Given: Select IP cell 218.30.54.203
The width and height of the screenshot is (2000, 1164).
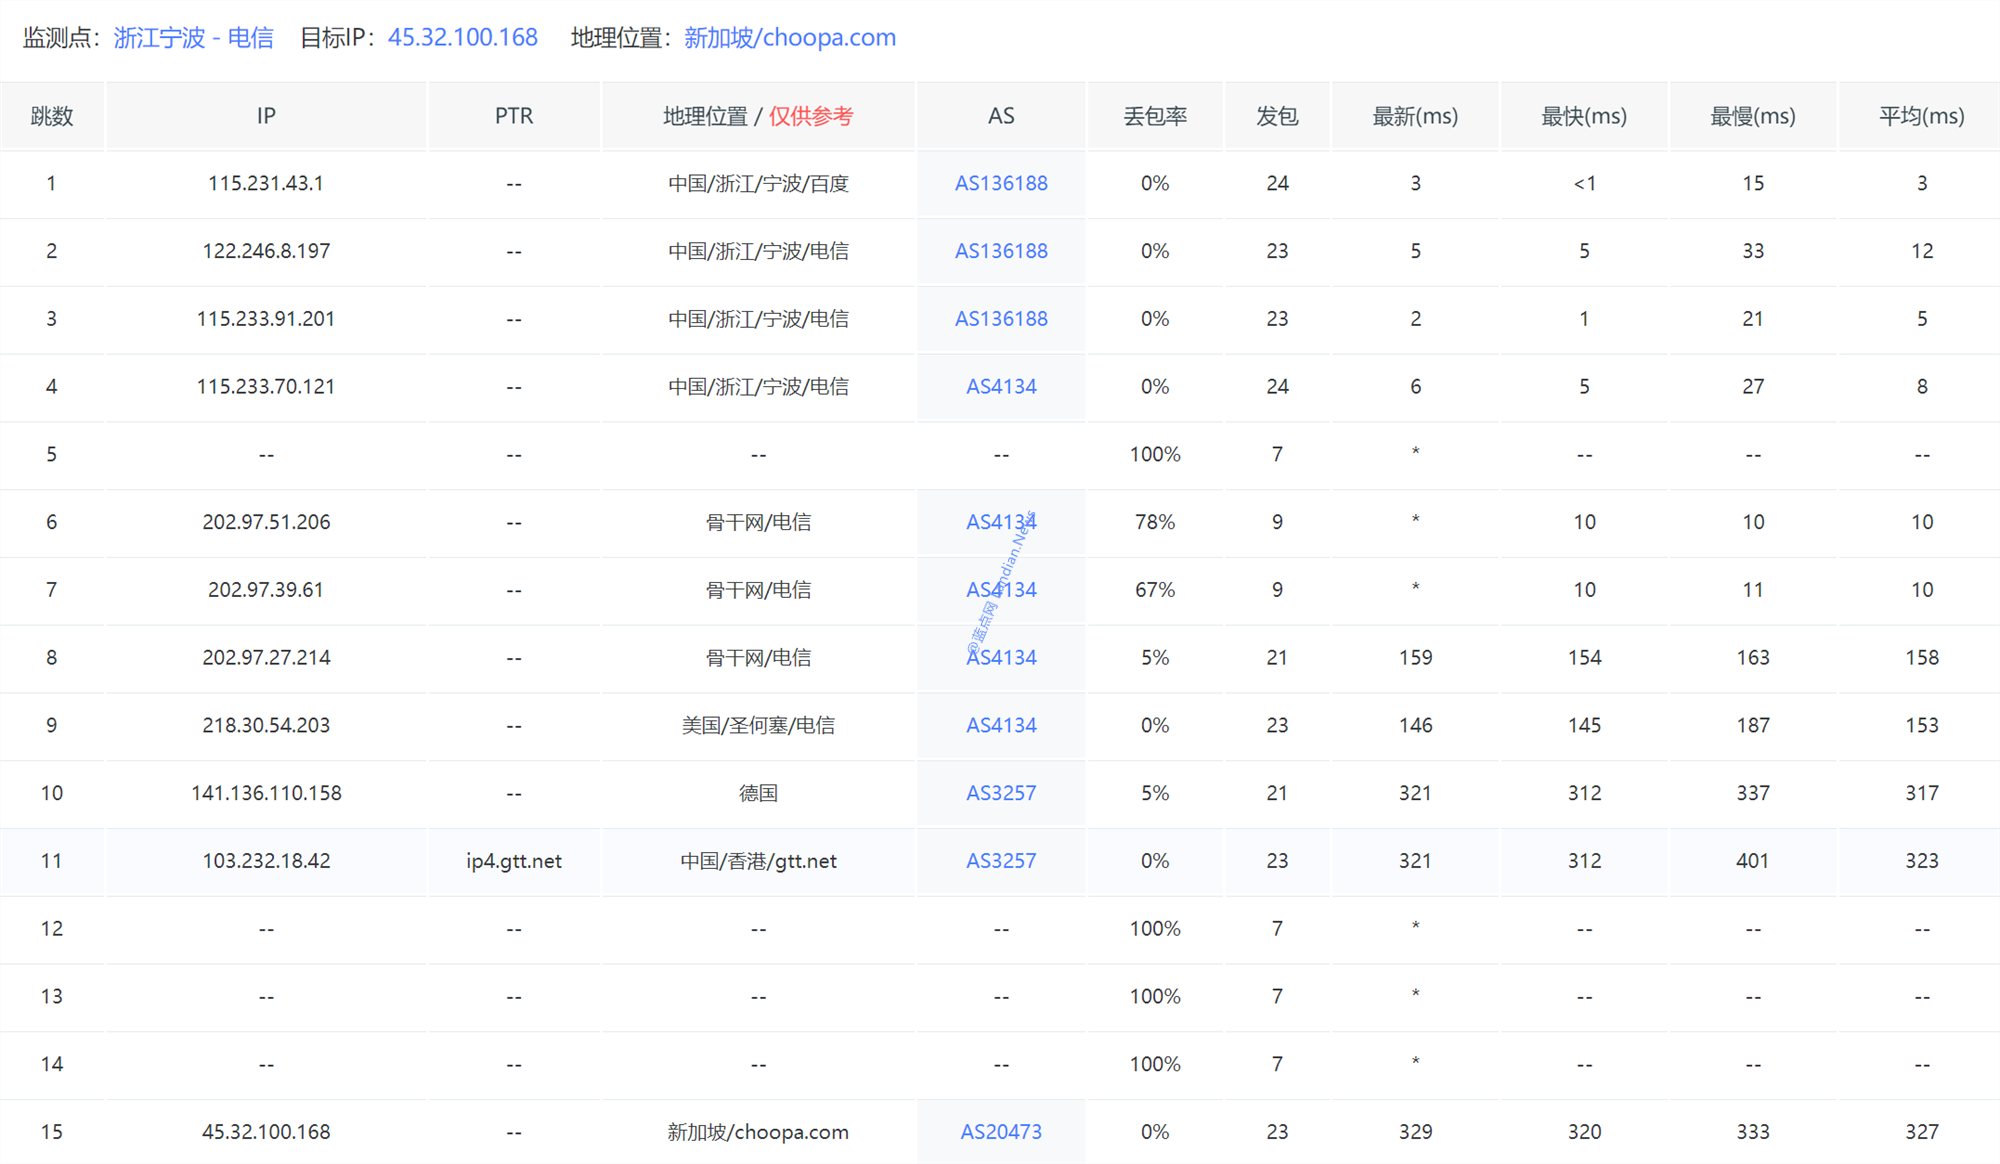Looking at the screenshot, I should 266,726.
